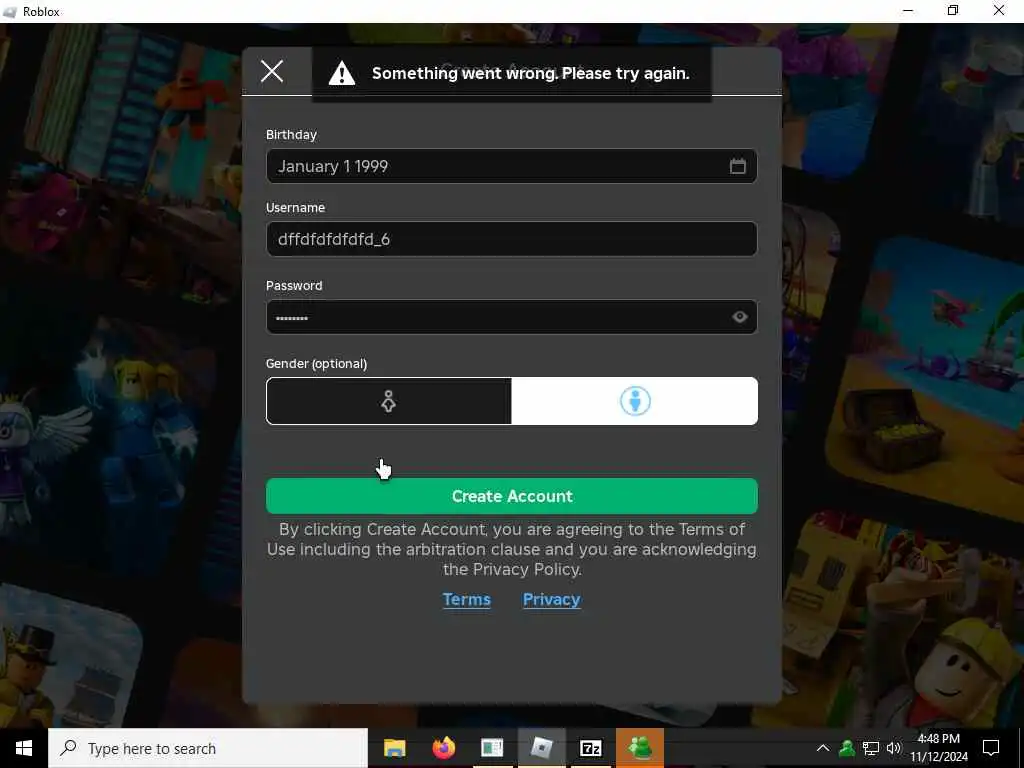
Task: Select the female gender option
Action: (x=389, y=401)
